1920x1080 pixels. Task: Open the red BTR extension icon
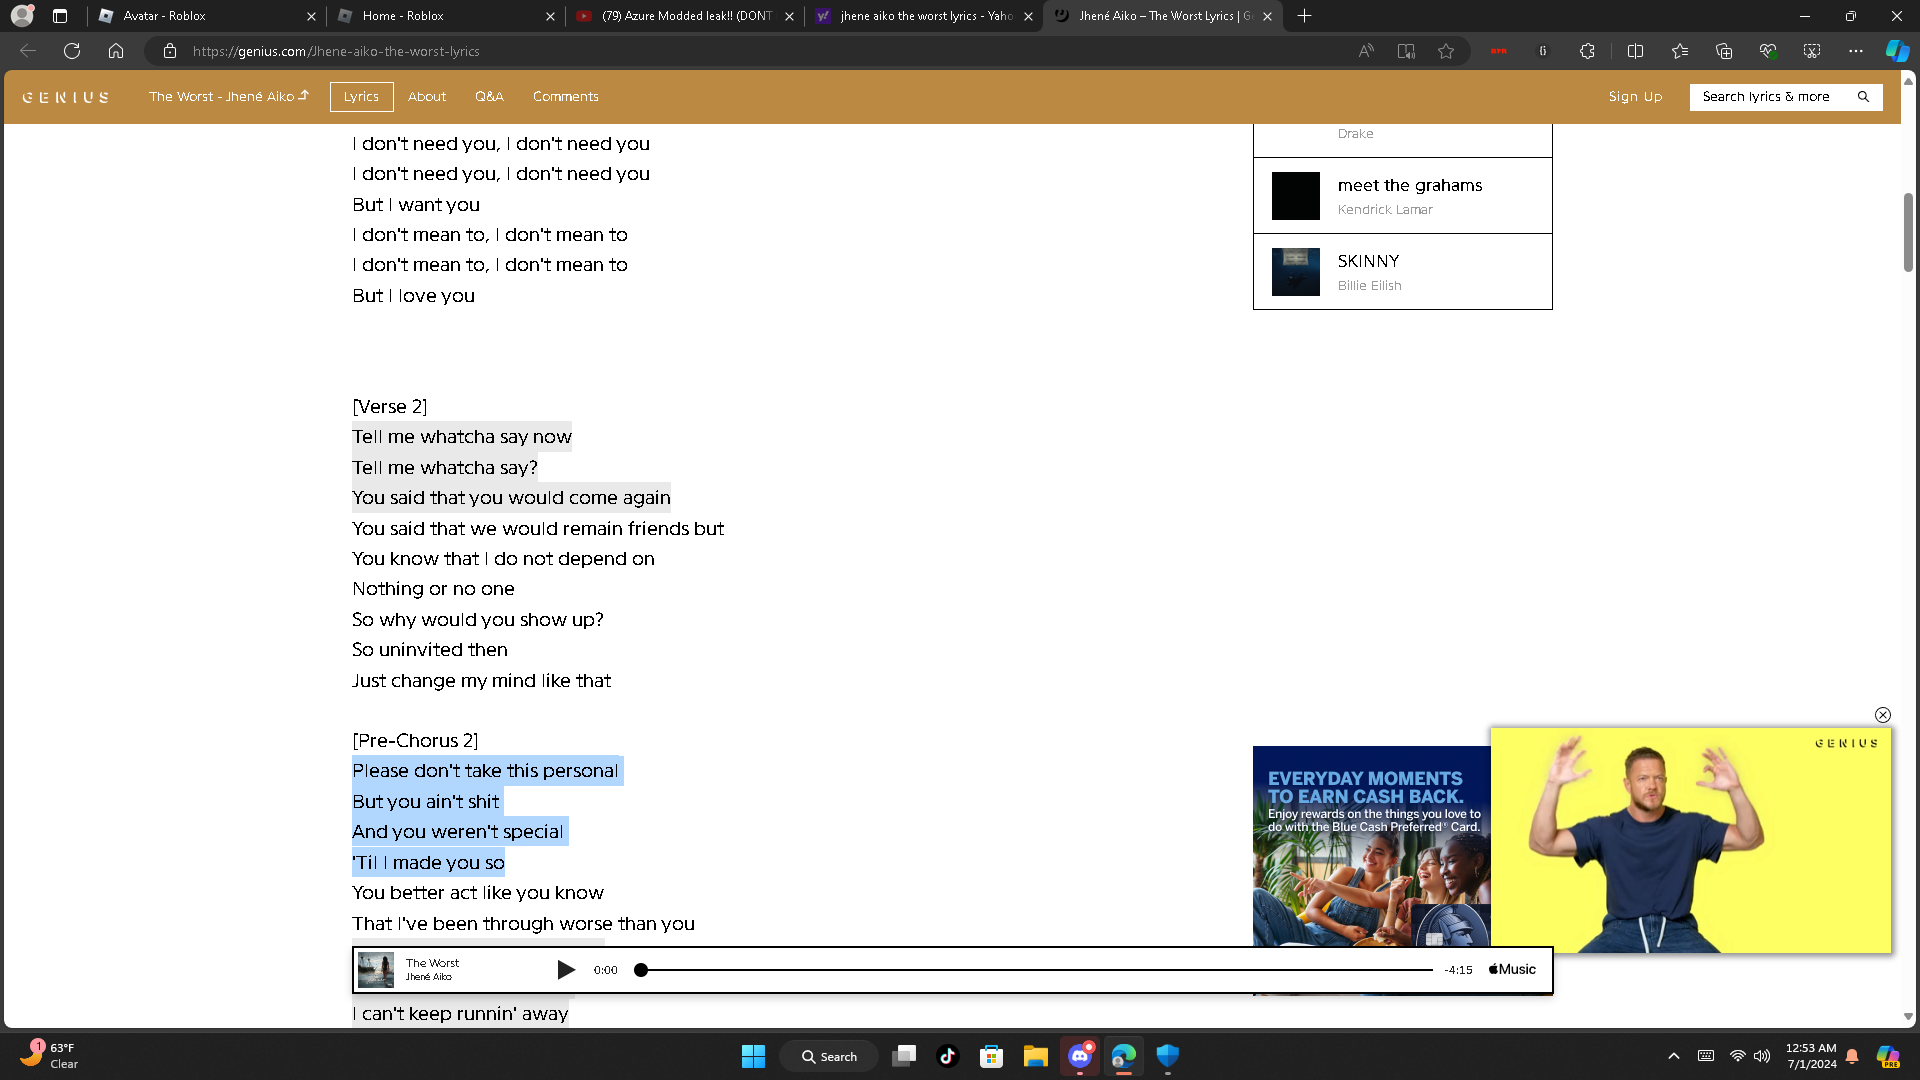coord(1498,51)
